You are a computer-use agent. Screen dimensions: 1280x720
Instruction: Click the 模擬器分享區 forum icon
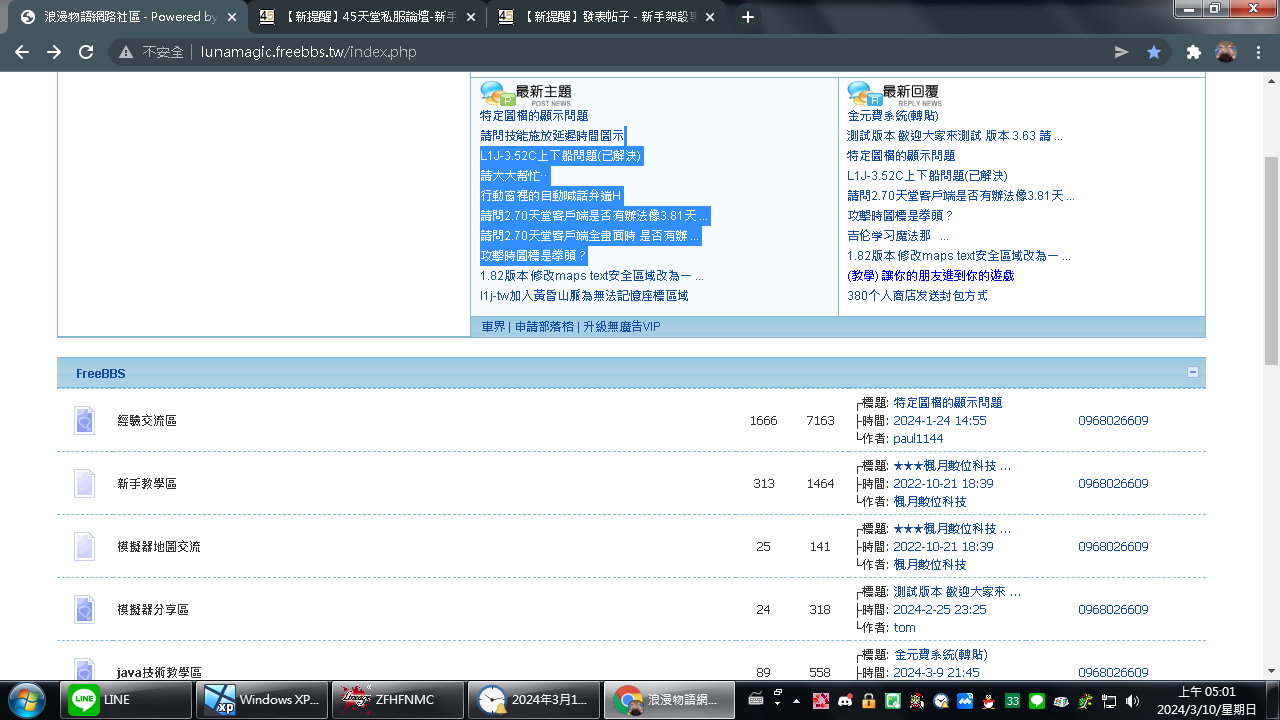pos(84,610)
